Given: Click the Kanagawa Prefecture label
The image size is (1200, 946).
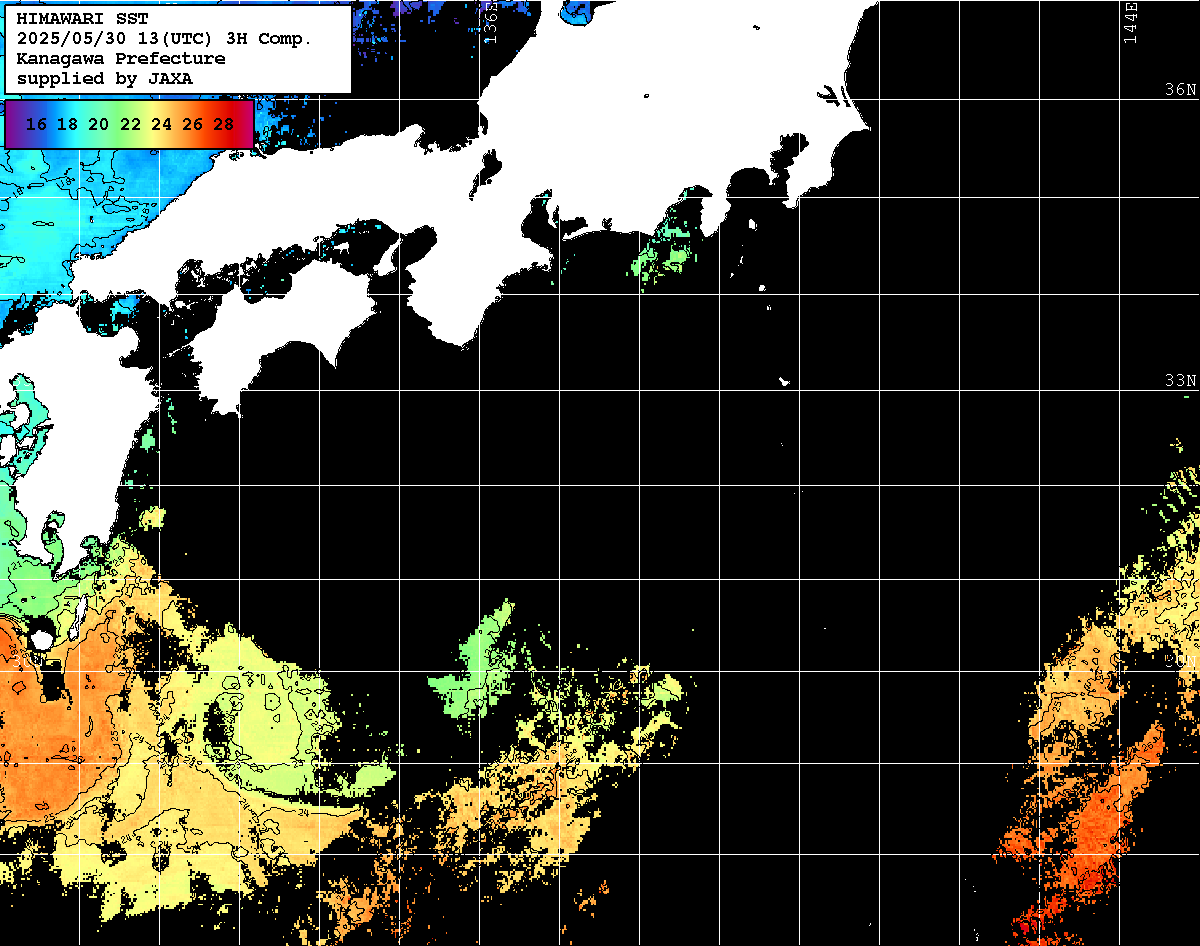Looking at the screenshot, I should click(120, 59).
